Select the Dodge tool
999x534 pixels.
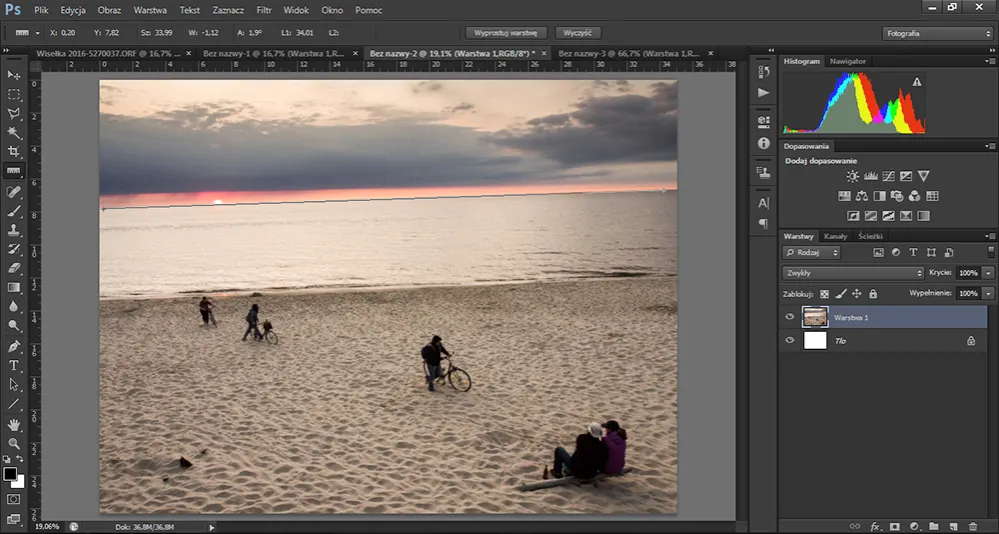[13, 326]
